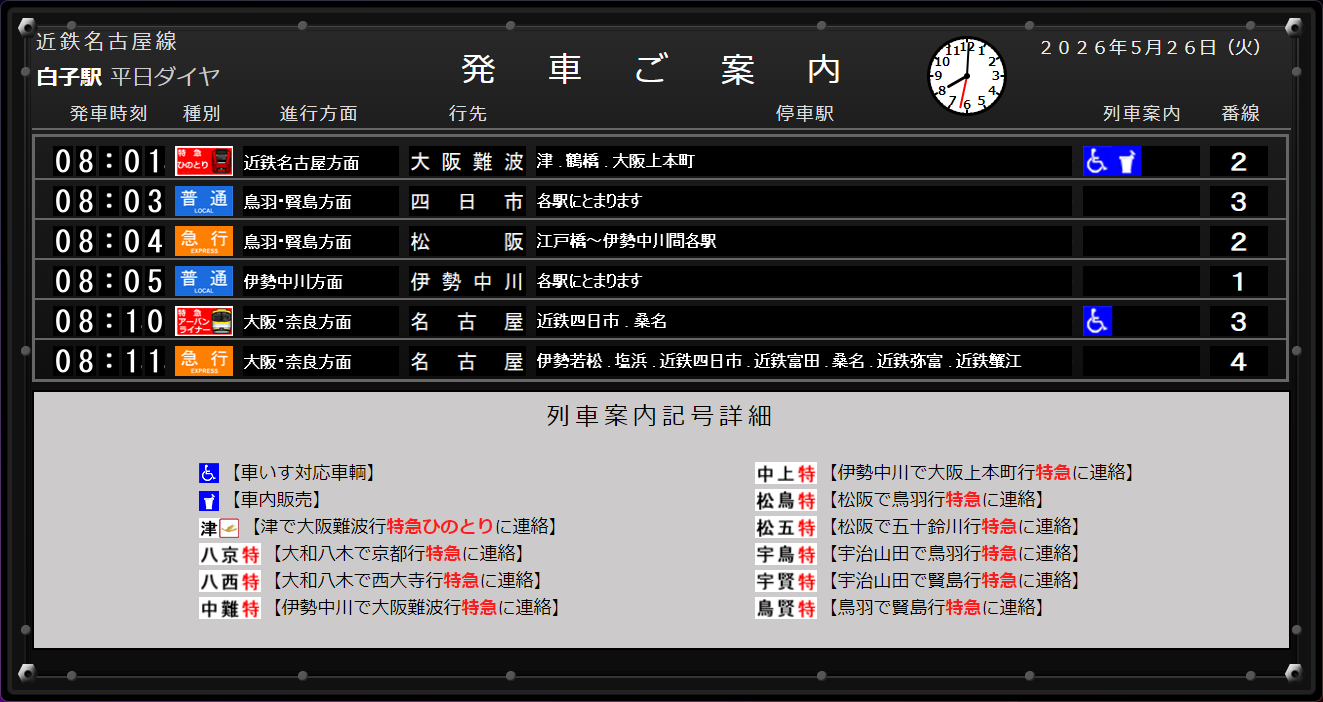
Task: Click the wheelchair icon on the 08:01 row
Action: [x=1098, y=161]
